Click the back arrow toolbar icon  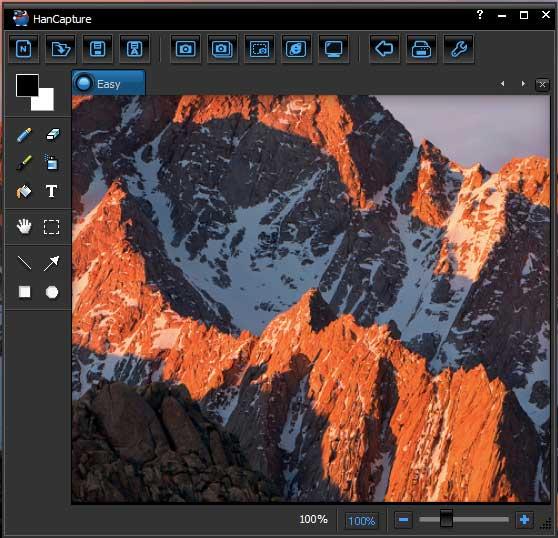(x=385, y=49)
